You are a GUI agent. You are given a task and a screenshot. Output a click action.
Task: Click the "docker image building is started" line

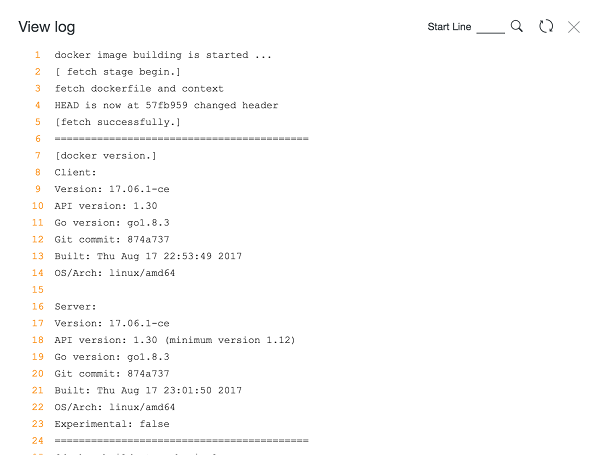162,55
